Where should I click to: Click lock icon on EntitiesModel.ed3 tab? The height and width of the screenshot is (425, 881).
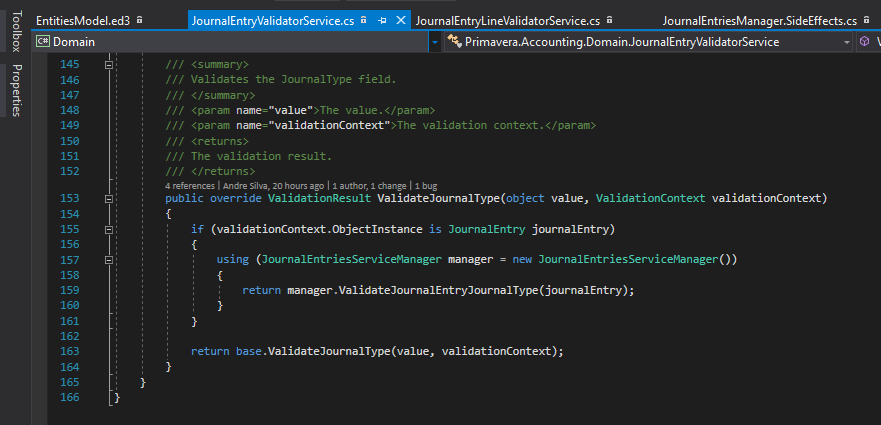[x=139, y=20]
